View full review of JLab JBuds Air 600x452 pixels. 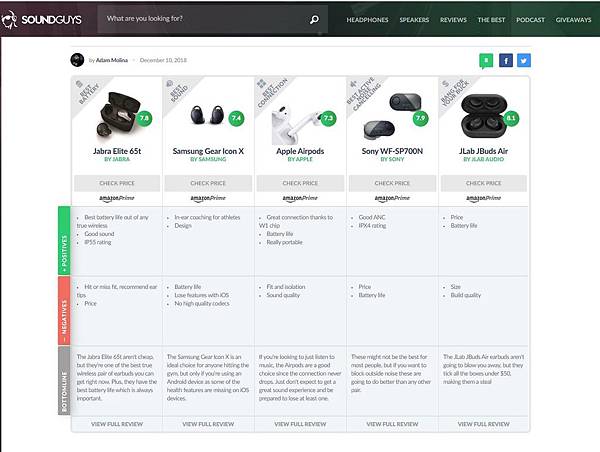tap(484, 424)
